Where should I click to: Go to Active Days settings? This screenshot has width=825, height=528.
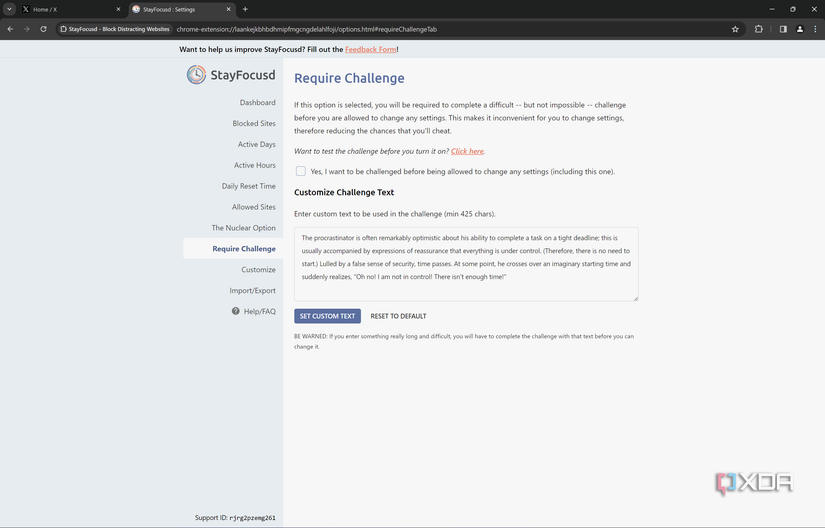point(256,144)
